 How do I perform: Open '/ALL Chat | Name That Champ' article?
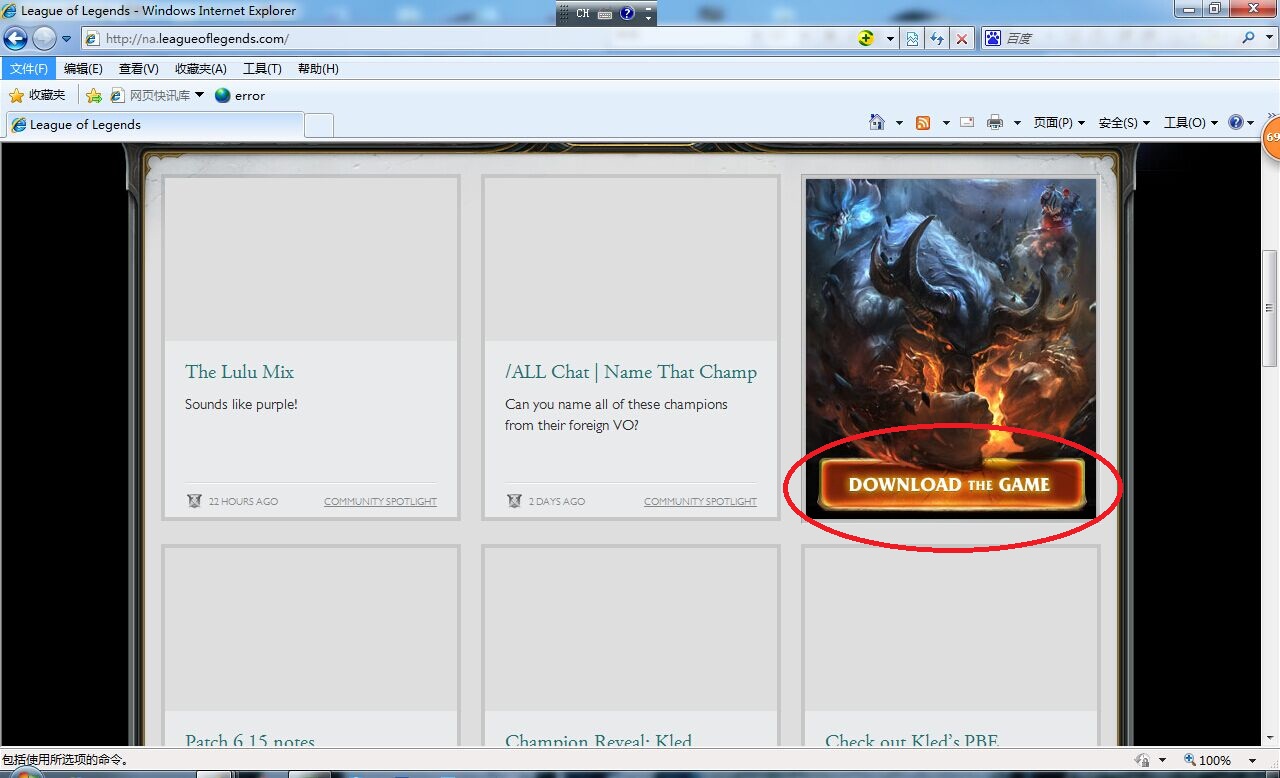(x=631, y=372)
